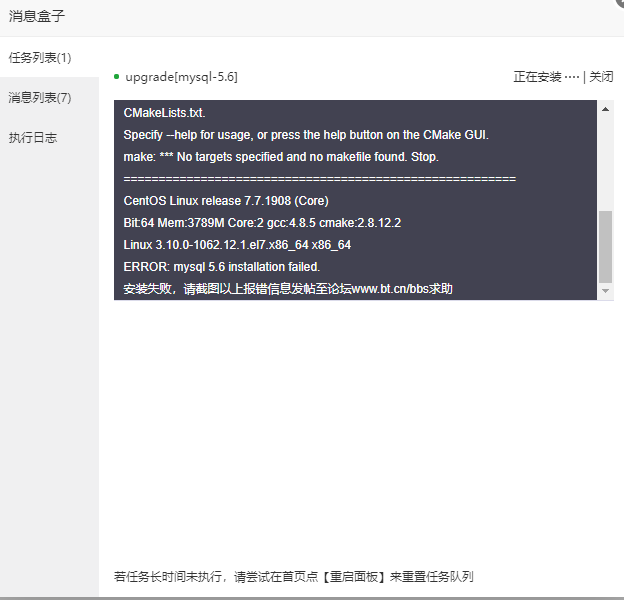This screenshot has width=624, height=600.
Task: Click the 重启面板 hint text at bottom
Action: point(294,577)
